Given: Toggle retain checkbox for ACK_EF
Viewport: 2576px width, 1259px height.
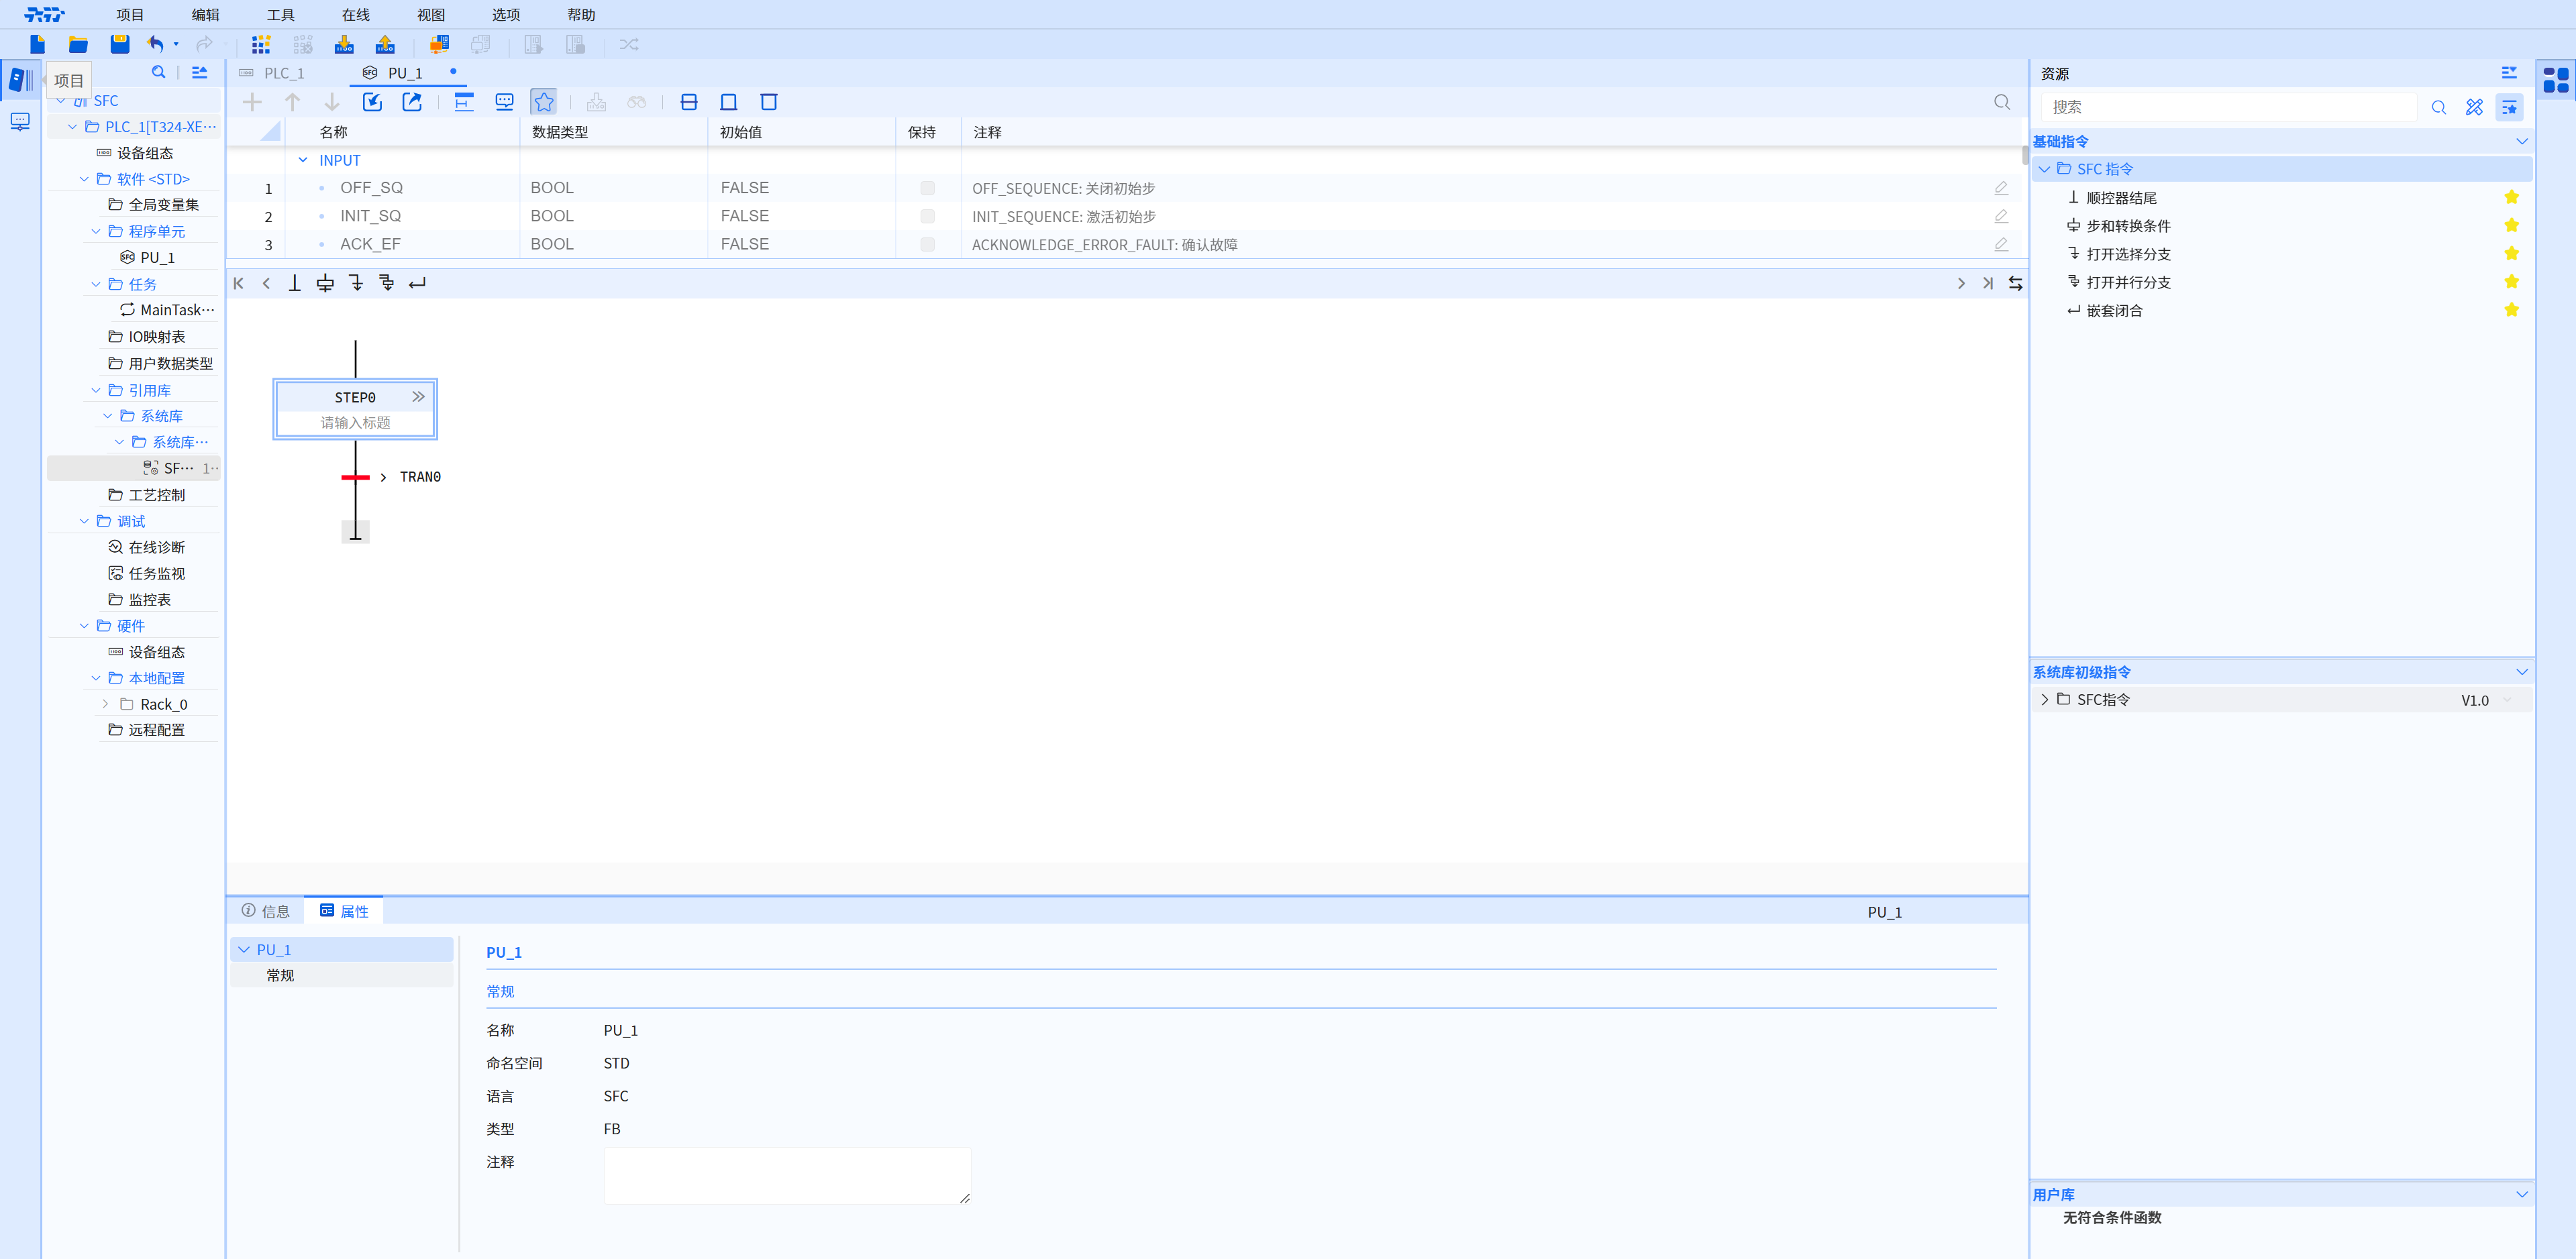Looking at the screenshot, I should point(927,244).
